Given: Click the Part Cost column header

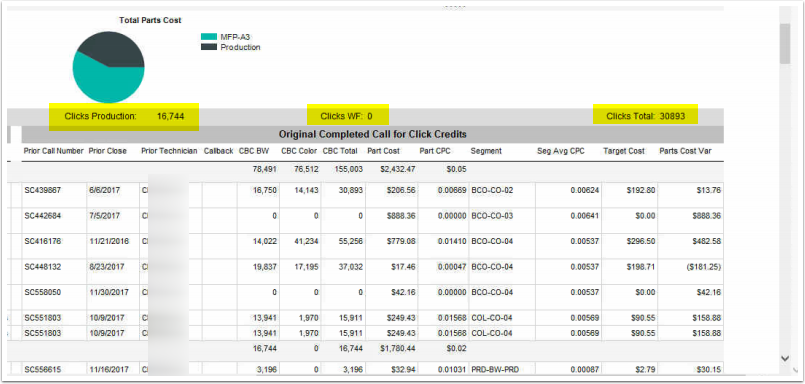Looking at the screenshot, I should [384, 151].
